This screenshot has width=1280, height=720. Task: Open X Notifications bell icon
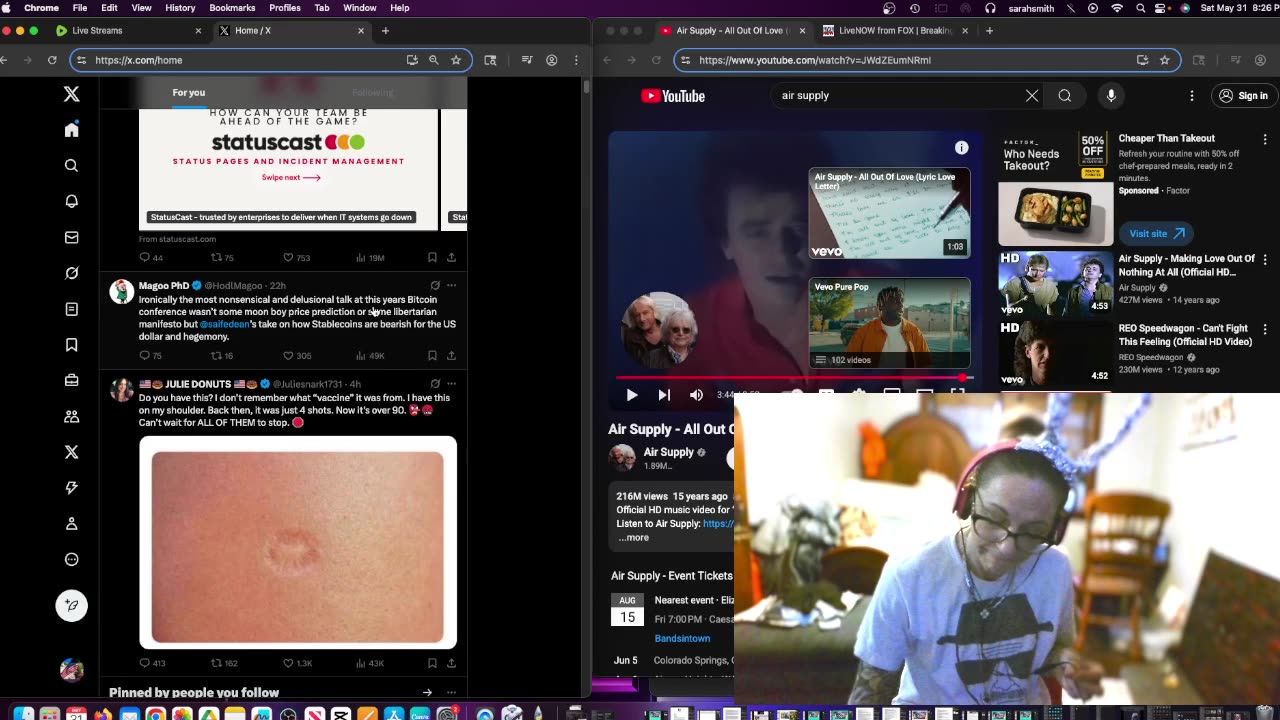[71, 202]
